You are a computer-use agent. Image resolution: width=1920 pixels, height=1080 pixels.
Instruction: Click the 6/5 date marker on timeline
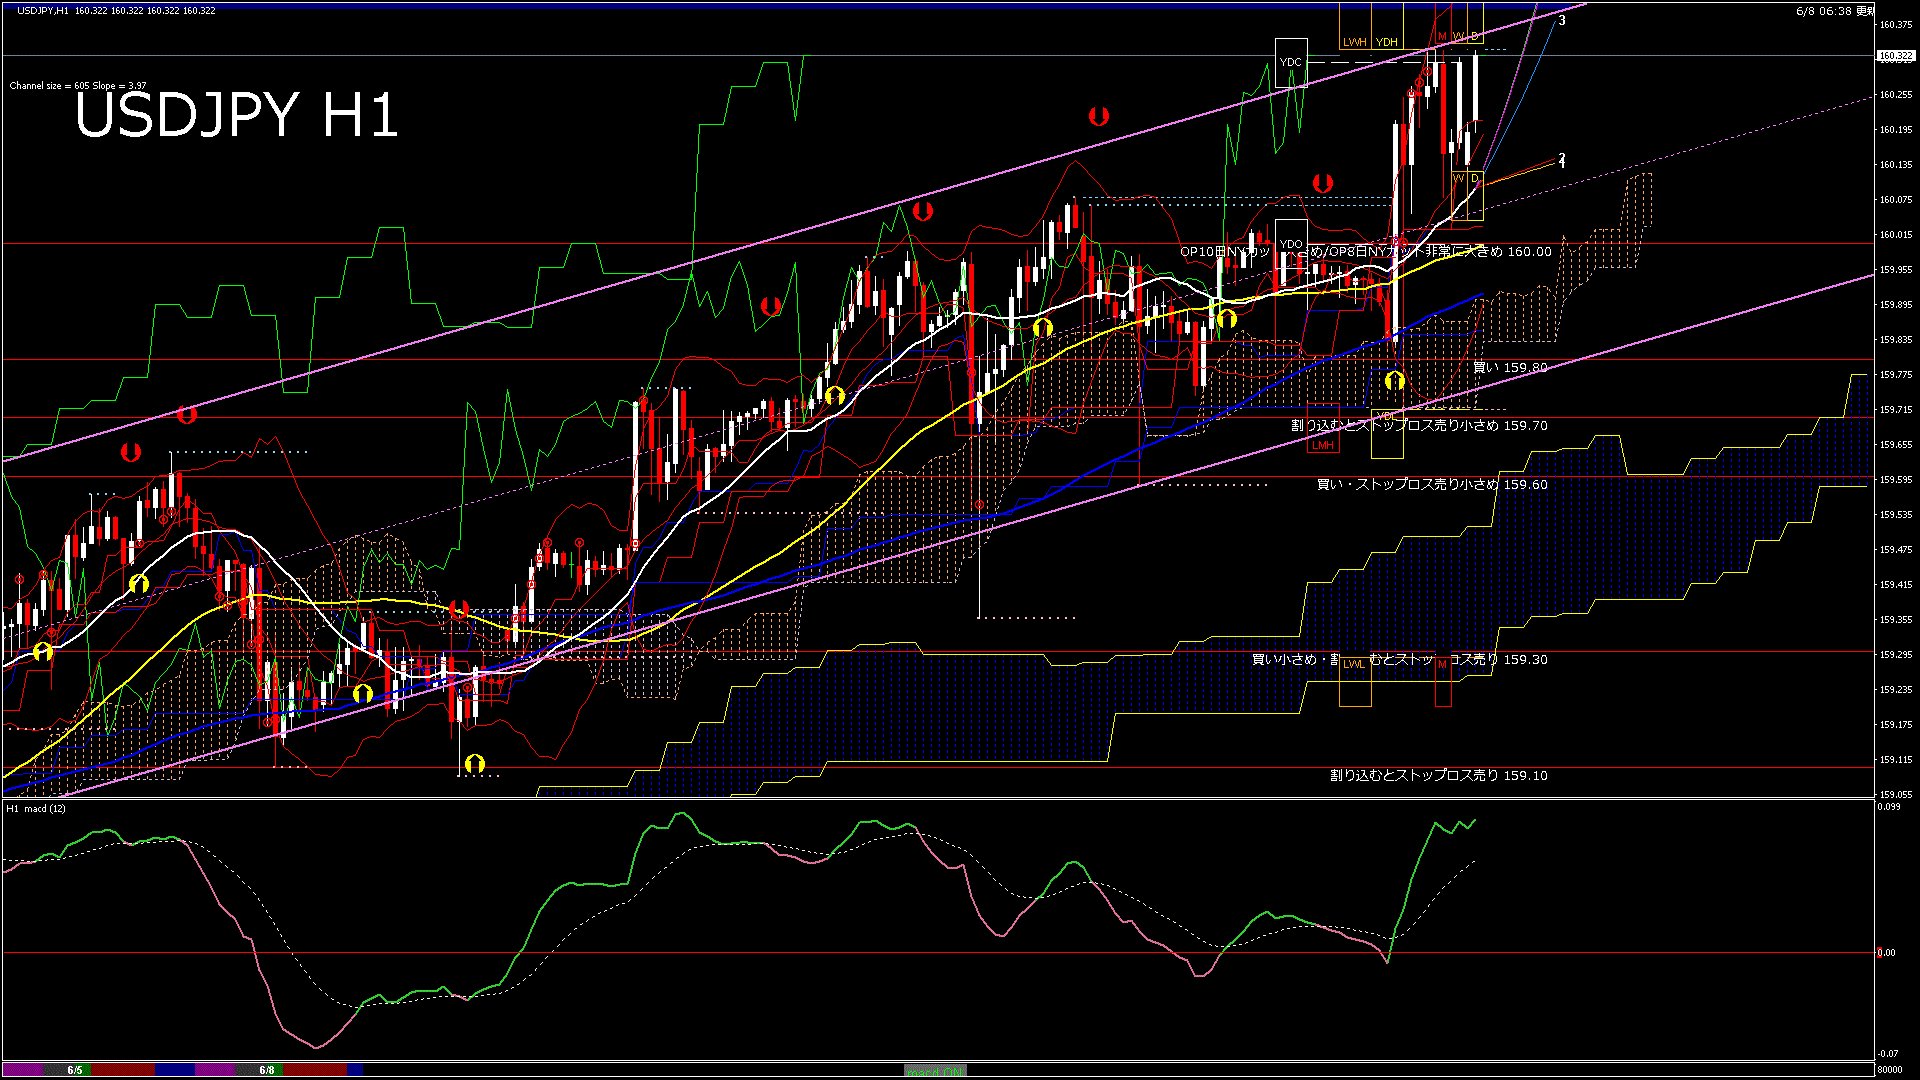75,1070
